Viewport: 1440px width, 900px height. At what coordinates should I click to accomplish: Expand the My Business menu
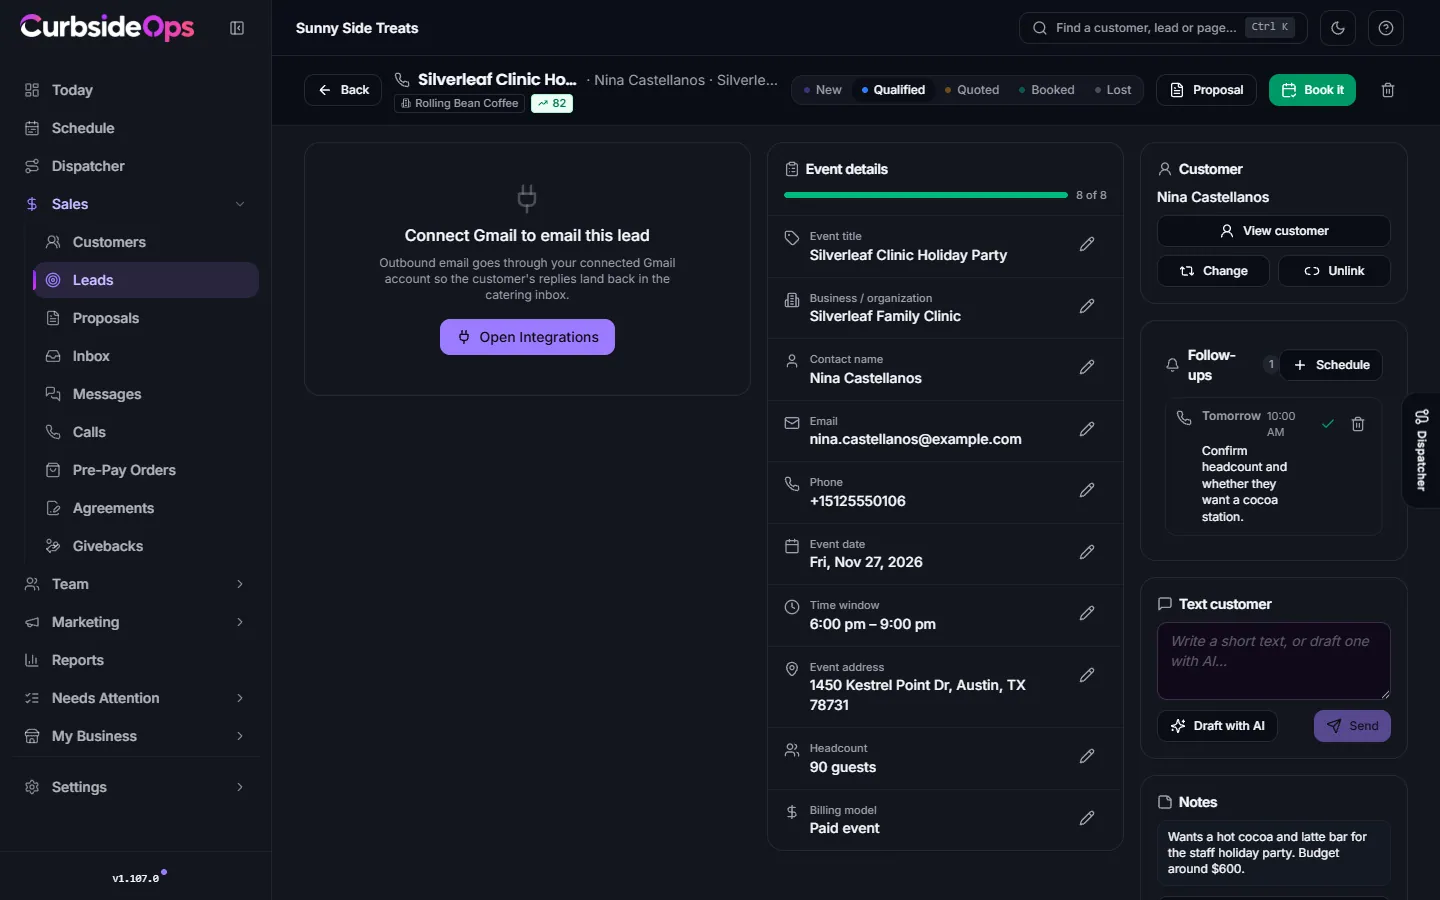(135, 736)
